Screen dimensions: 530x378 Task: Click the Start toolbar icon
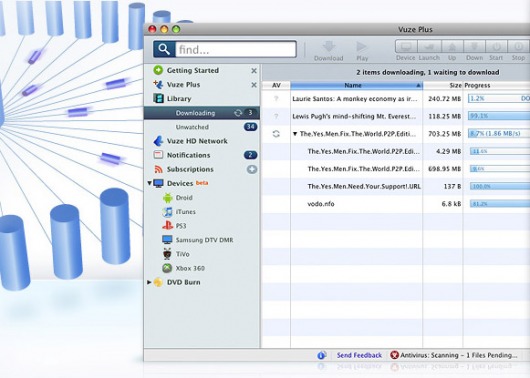[x=496, y=46]
